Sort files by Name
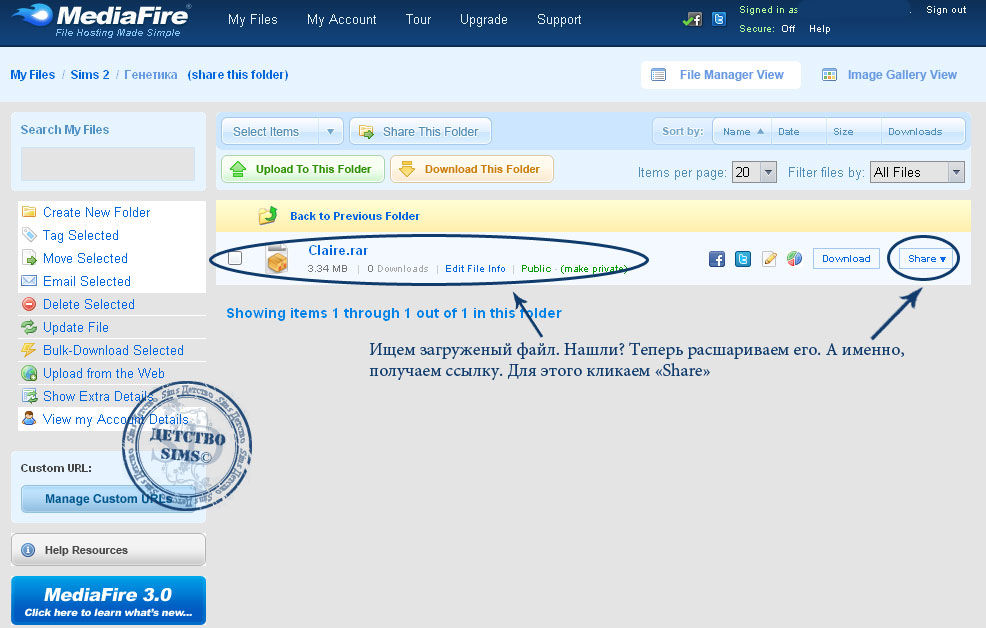 click(743, 131)
